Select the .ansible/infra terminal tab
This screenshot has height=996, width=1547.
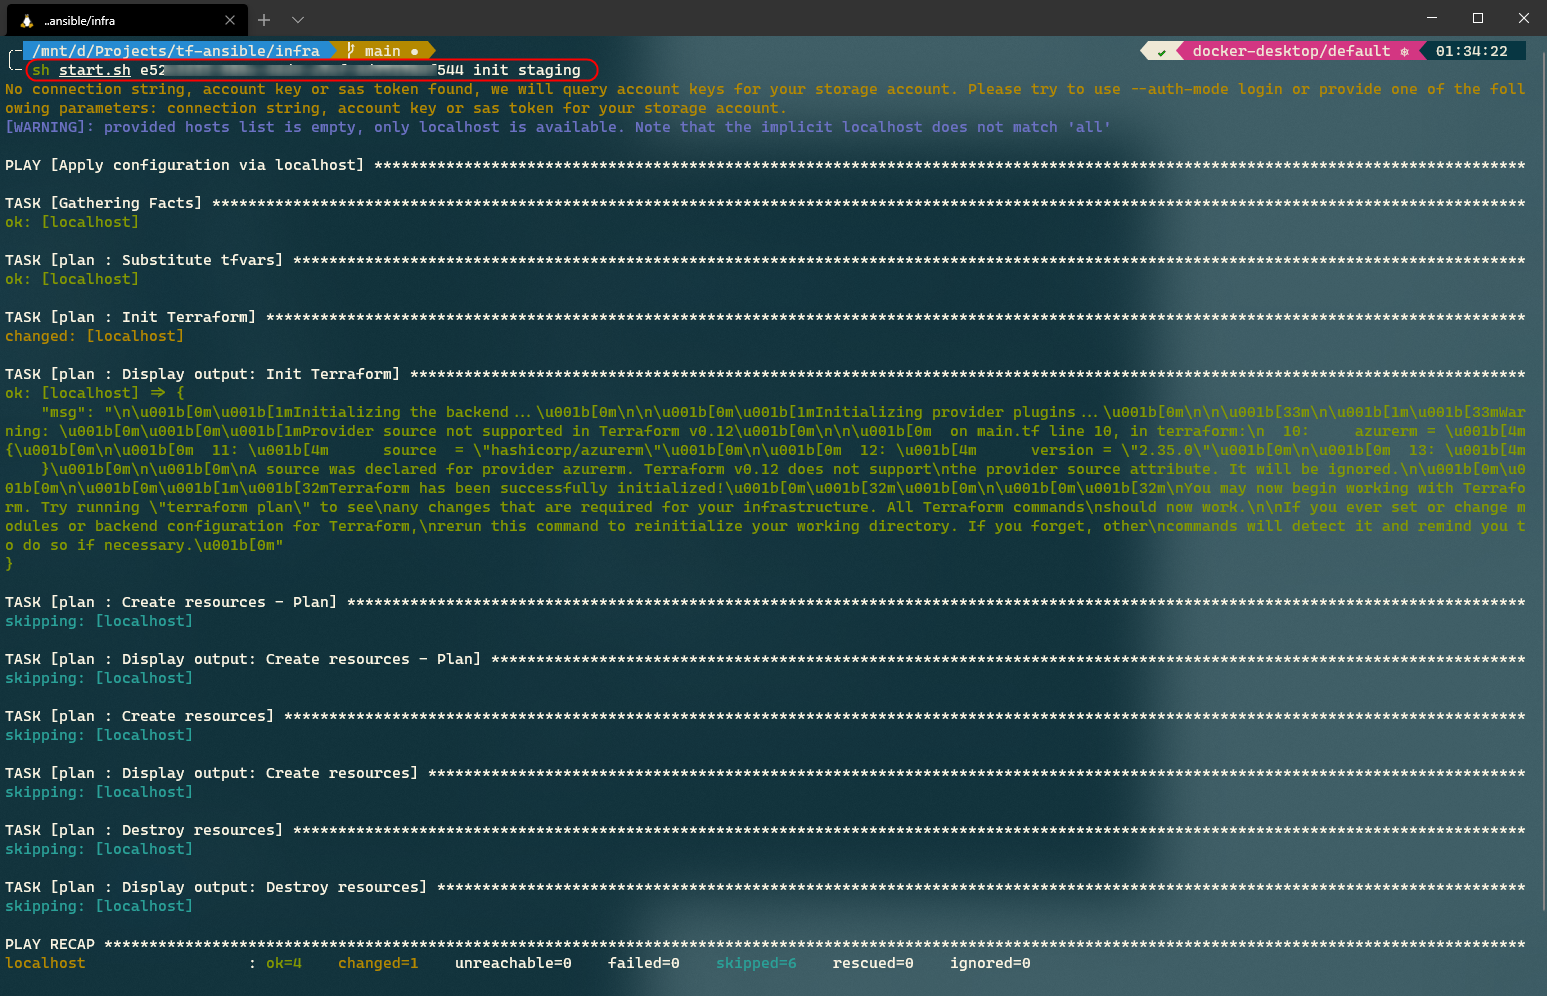(125, 20)
